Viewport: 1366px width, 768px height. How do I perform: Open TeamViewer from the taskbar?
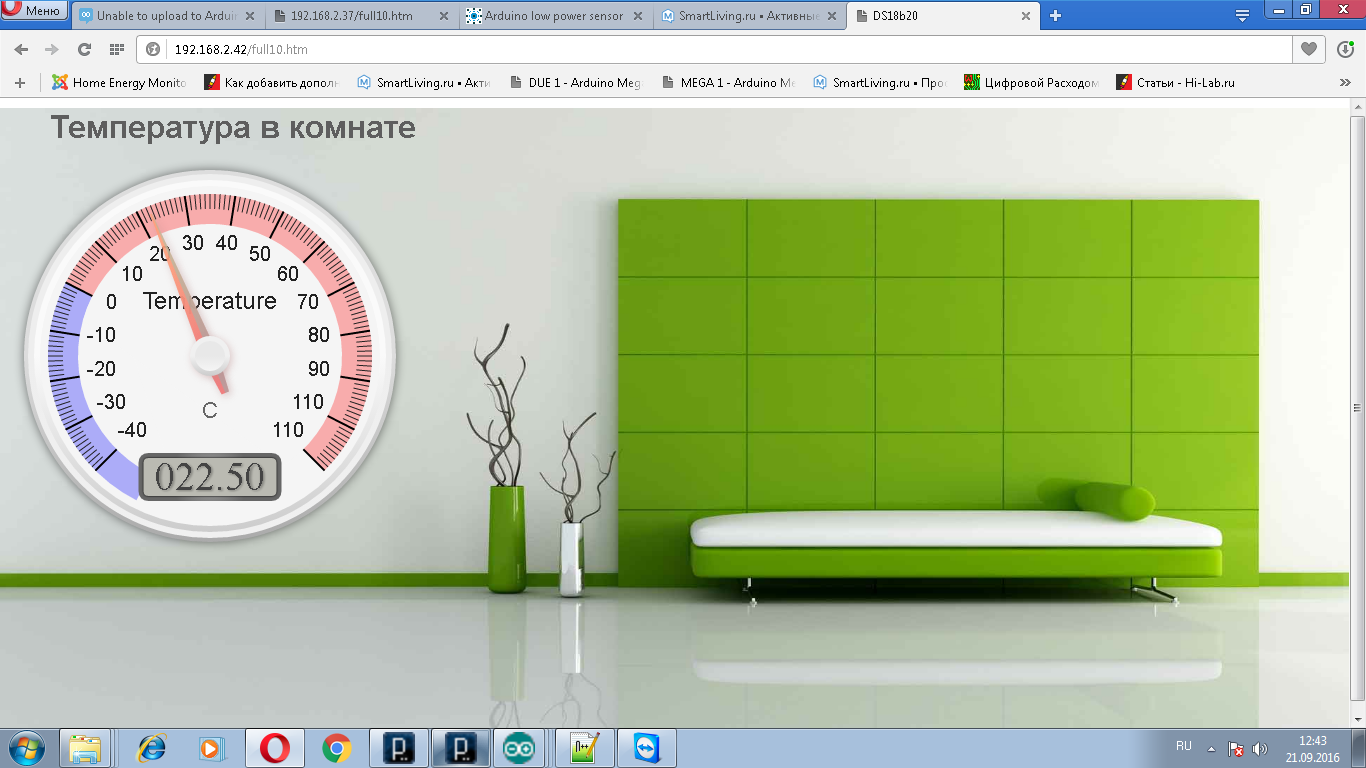point(647,748)
